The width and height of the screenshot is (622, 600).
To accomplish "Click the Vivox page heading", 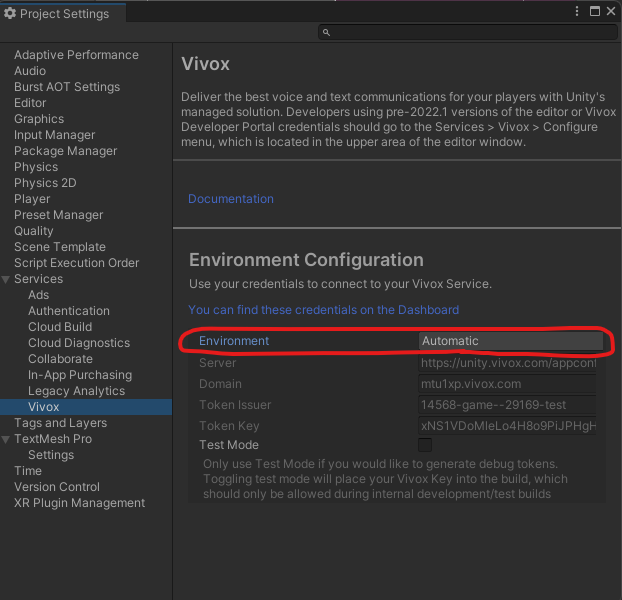I will click(205, 64).
